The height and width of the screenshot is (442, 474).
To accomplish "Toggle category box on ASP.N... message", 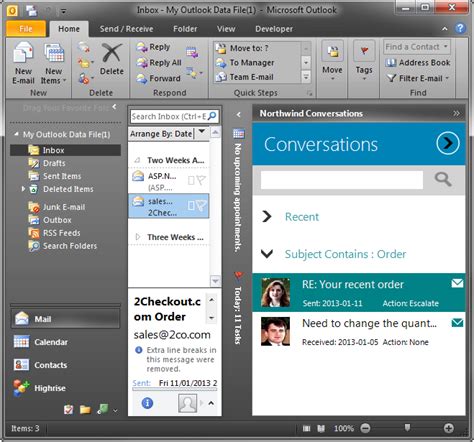I will tap(191, 180).
